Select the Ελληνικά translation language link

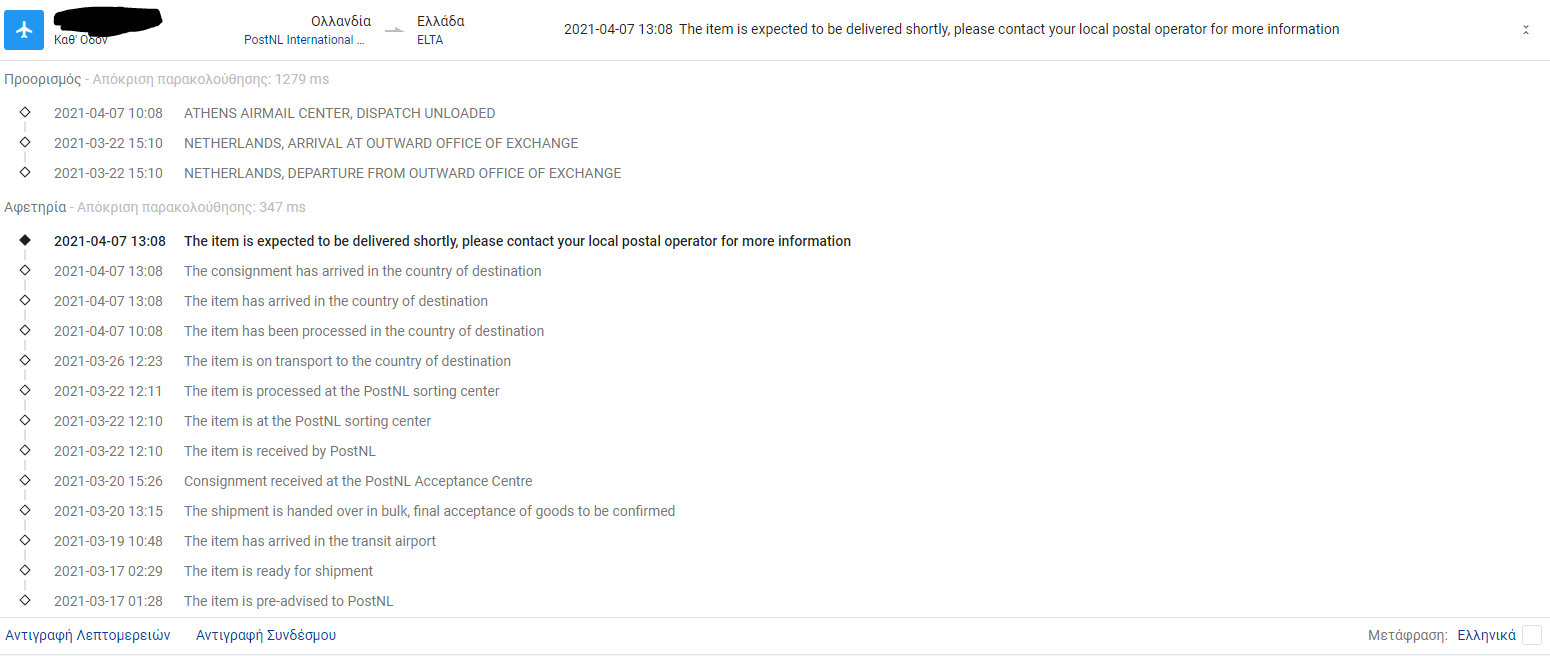pyautogui.click(x=1487, y=635)
